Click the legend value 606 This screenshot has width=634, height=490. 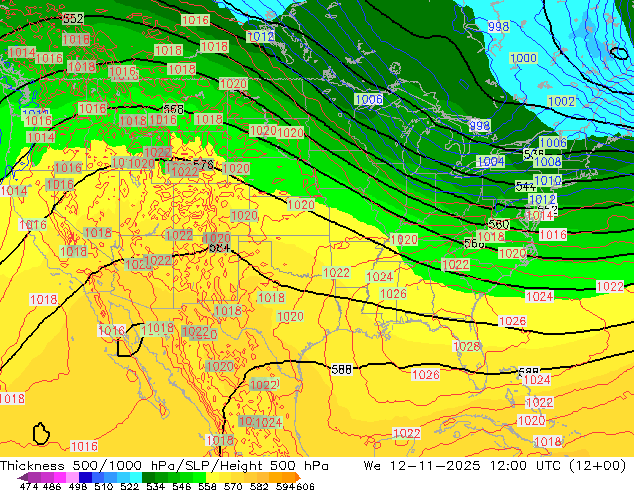click(x=305, y=486)
